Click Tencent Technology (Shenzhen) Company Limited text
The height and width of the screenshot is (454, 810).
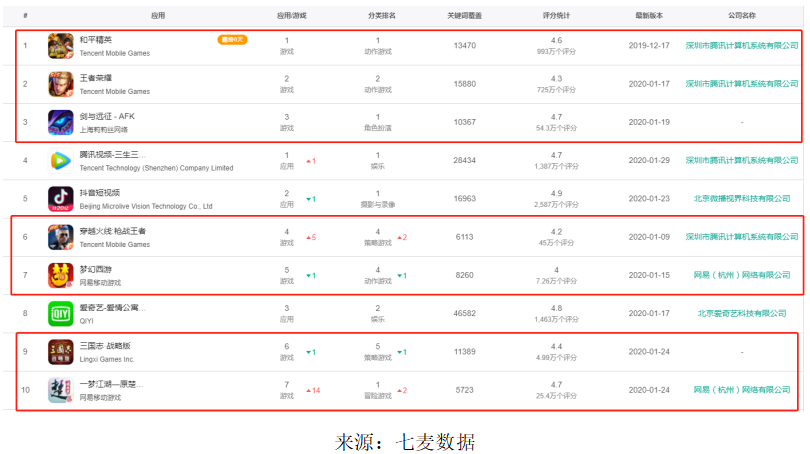[156, 168]
